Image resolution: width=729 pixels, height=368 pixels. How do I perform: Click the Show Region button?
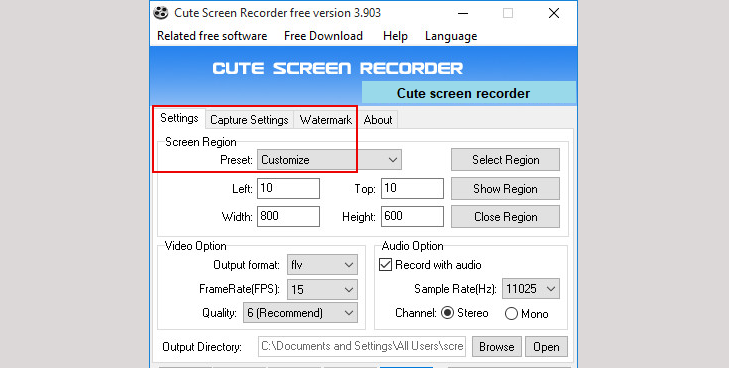pos(505,189)
